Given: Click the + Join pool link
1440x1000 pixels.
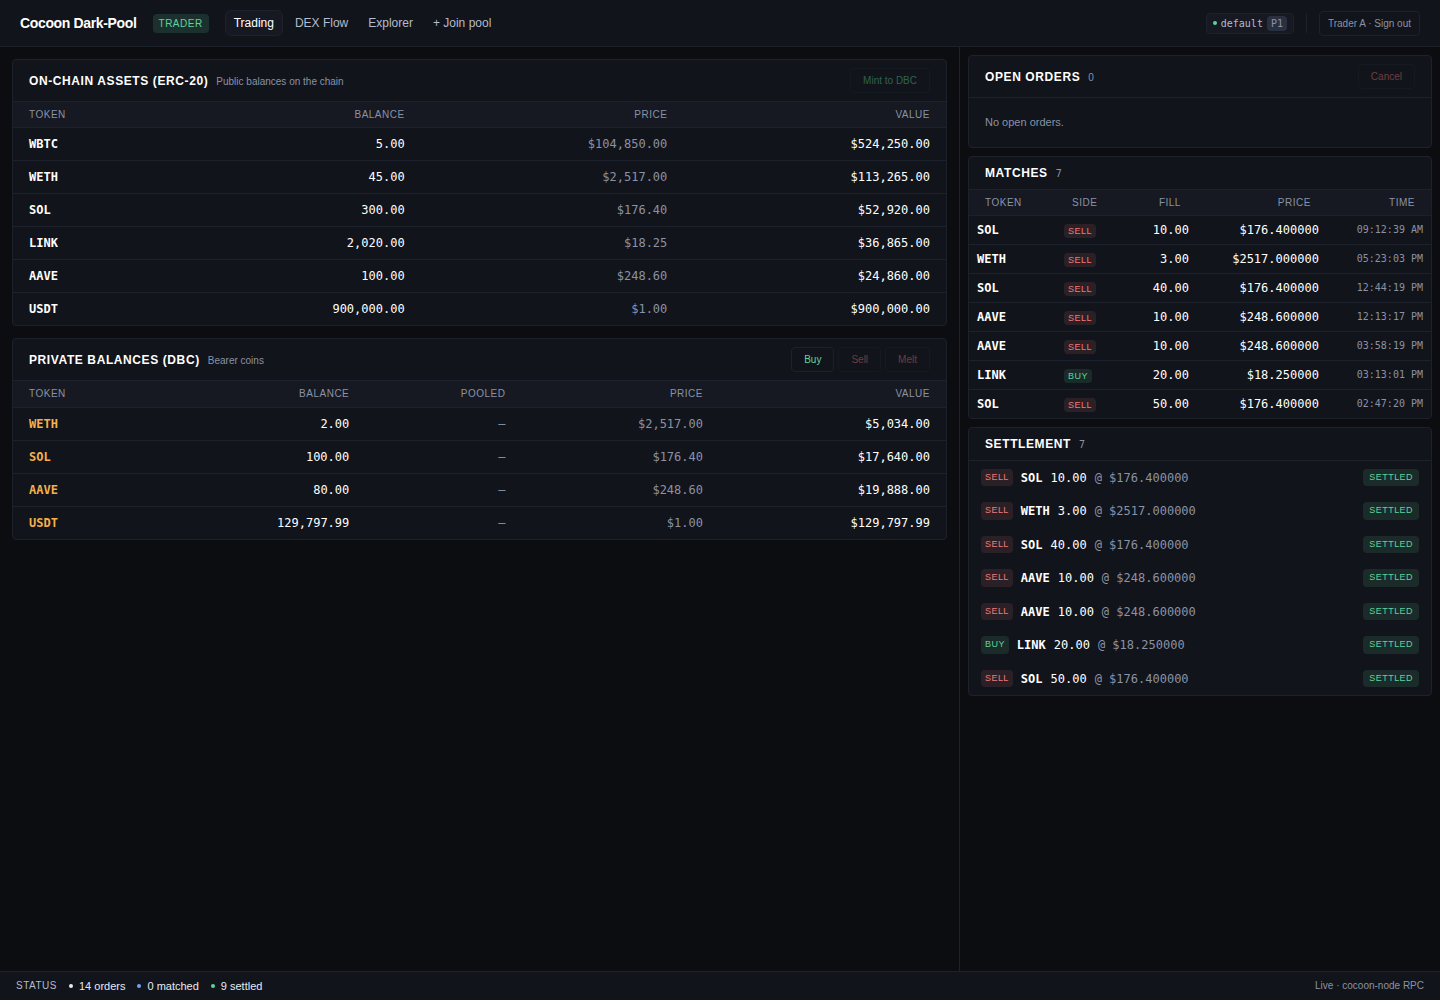Looking at the screenshot, I should click(462, 23).
